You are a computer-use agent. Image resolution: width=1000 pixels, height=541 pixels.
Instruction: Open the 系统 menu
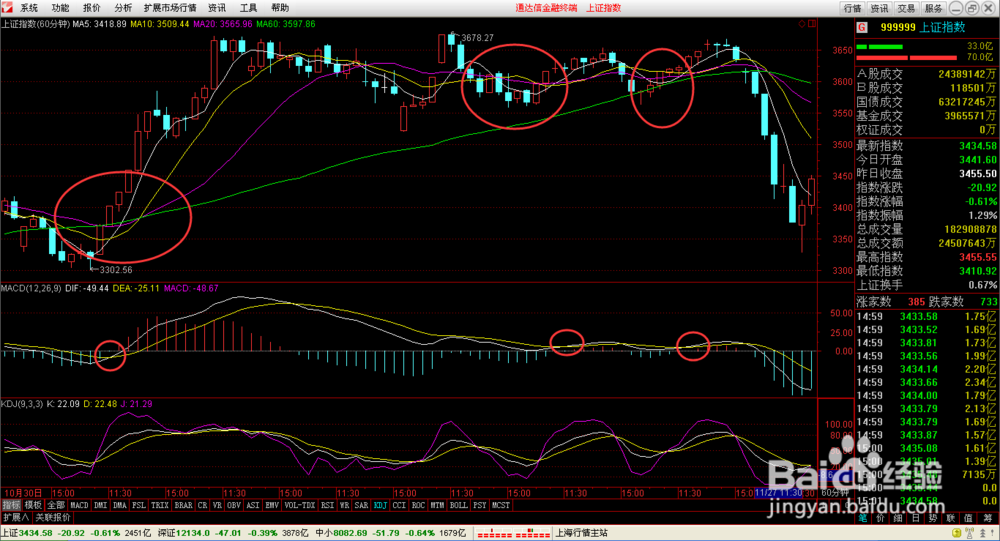coord(29,8)
